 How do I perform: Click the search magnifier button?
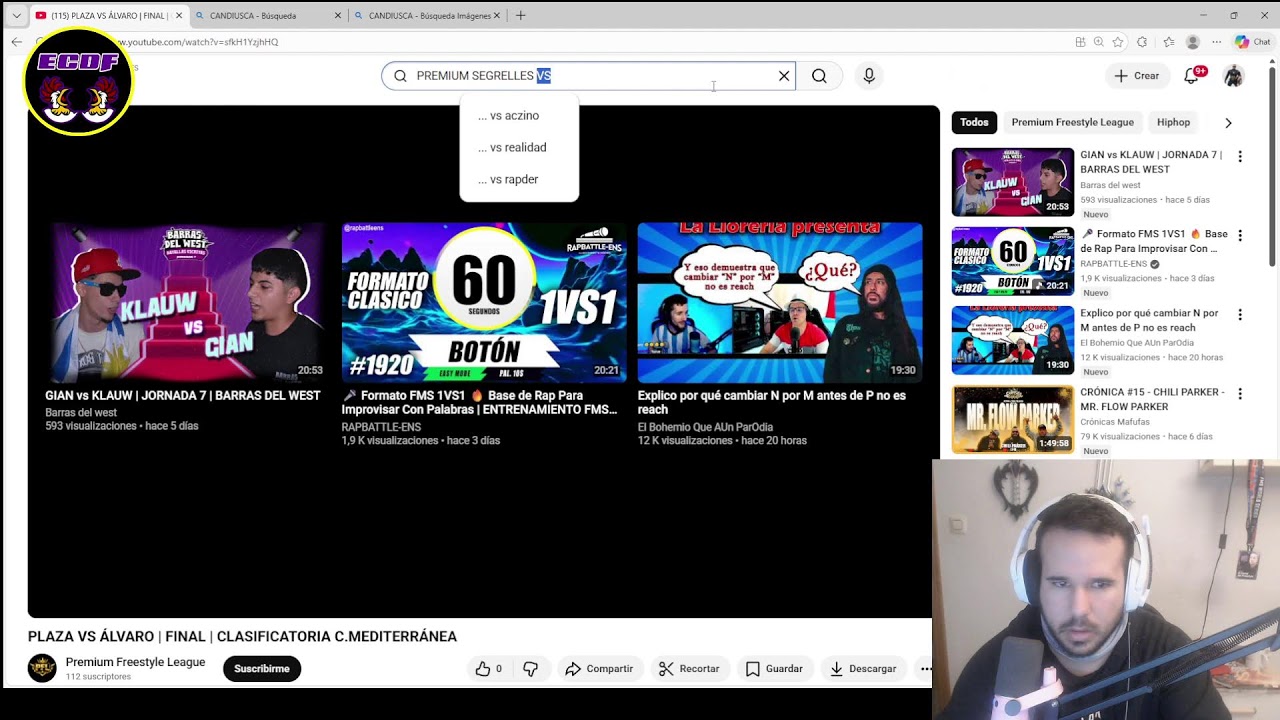(x=819, y=76)
